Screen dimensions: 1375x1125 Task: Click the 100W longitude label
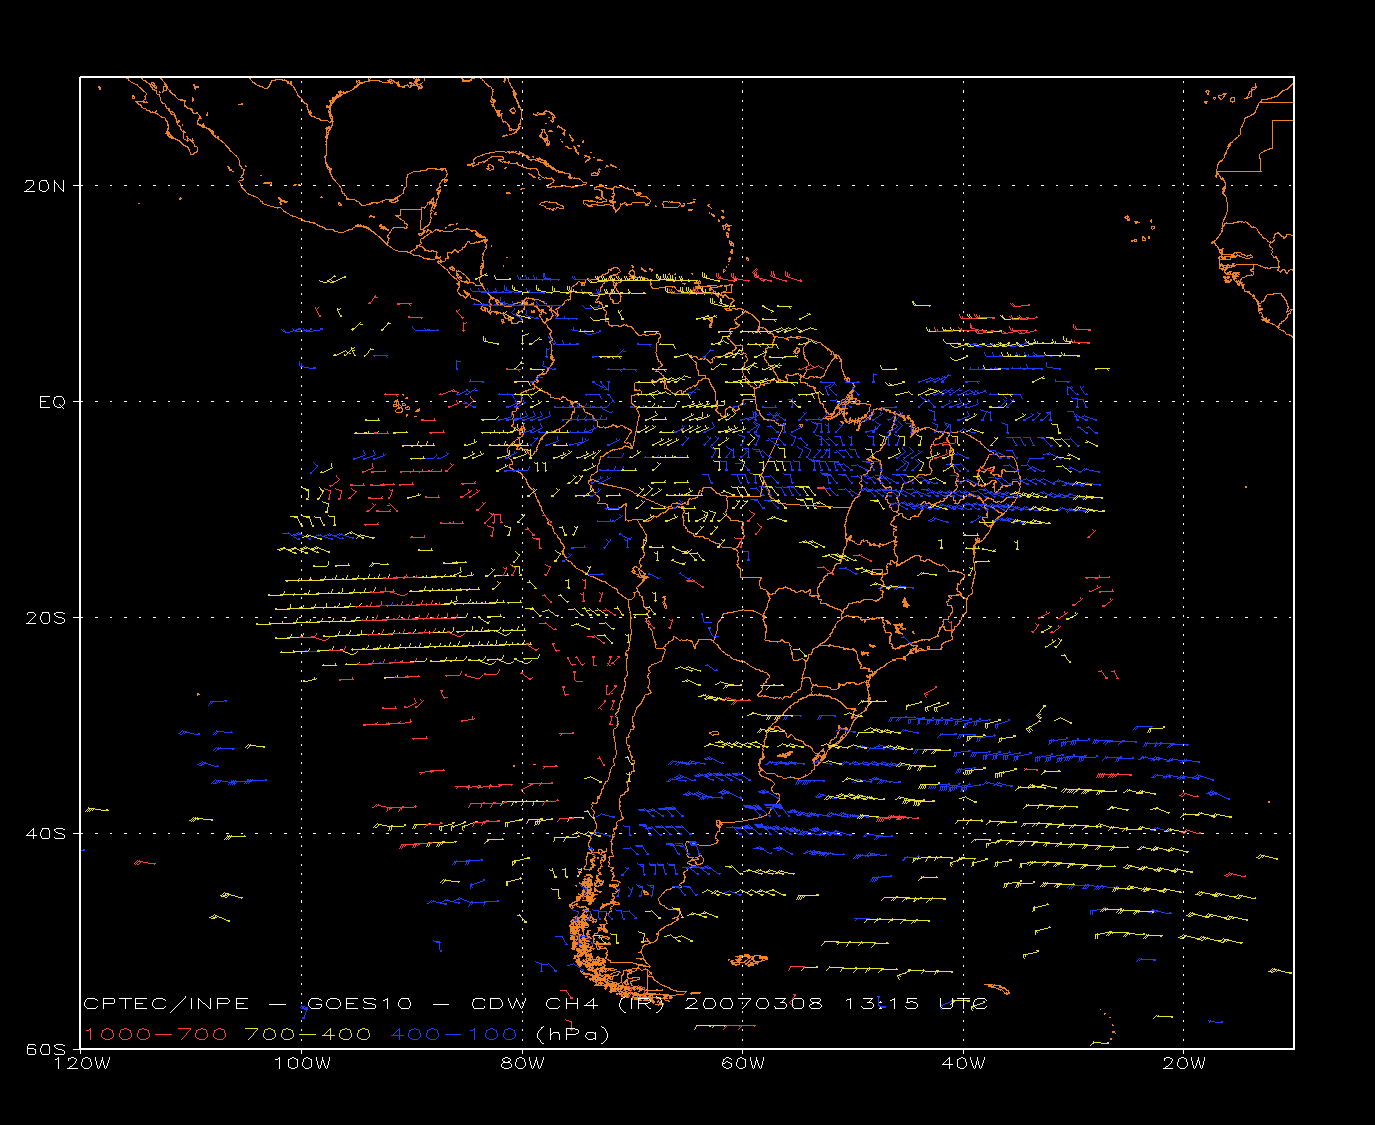pyautogui.click(x=302, y=1063)
